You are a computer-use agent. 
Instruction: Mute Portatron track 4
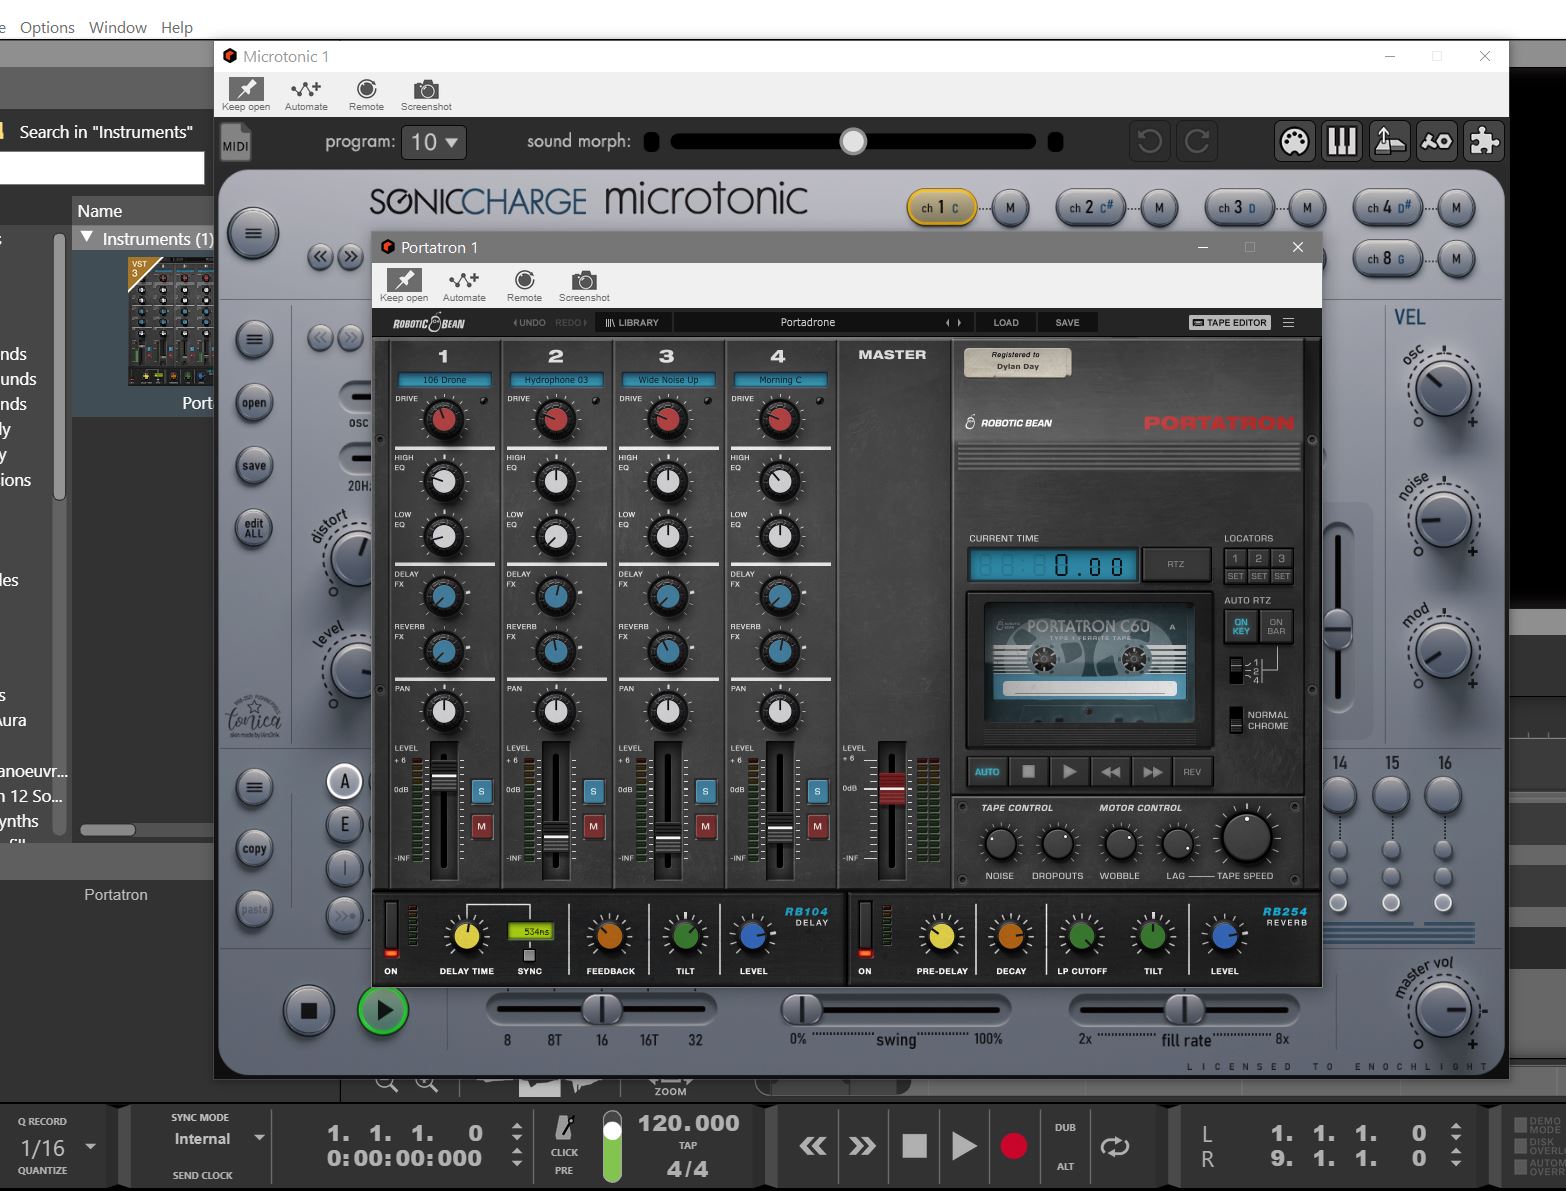[x=818, y=826]
